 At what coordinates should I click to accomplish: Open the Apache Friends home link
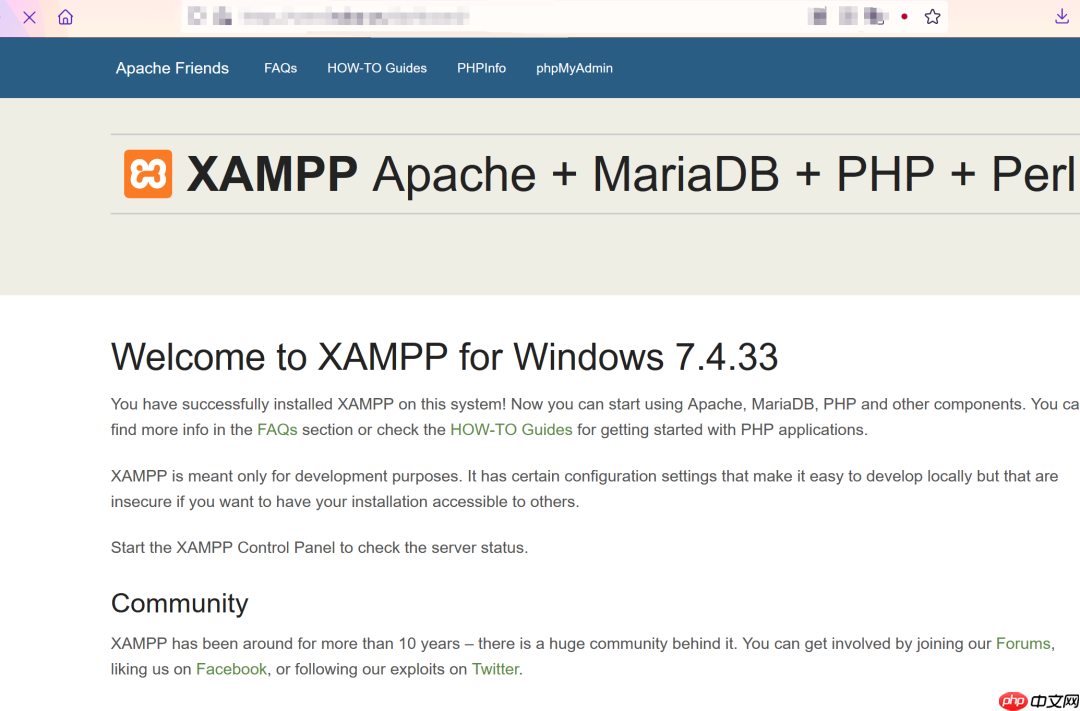172,68
